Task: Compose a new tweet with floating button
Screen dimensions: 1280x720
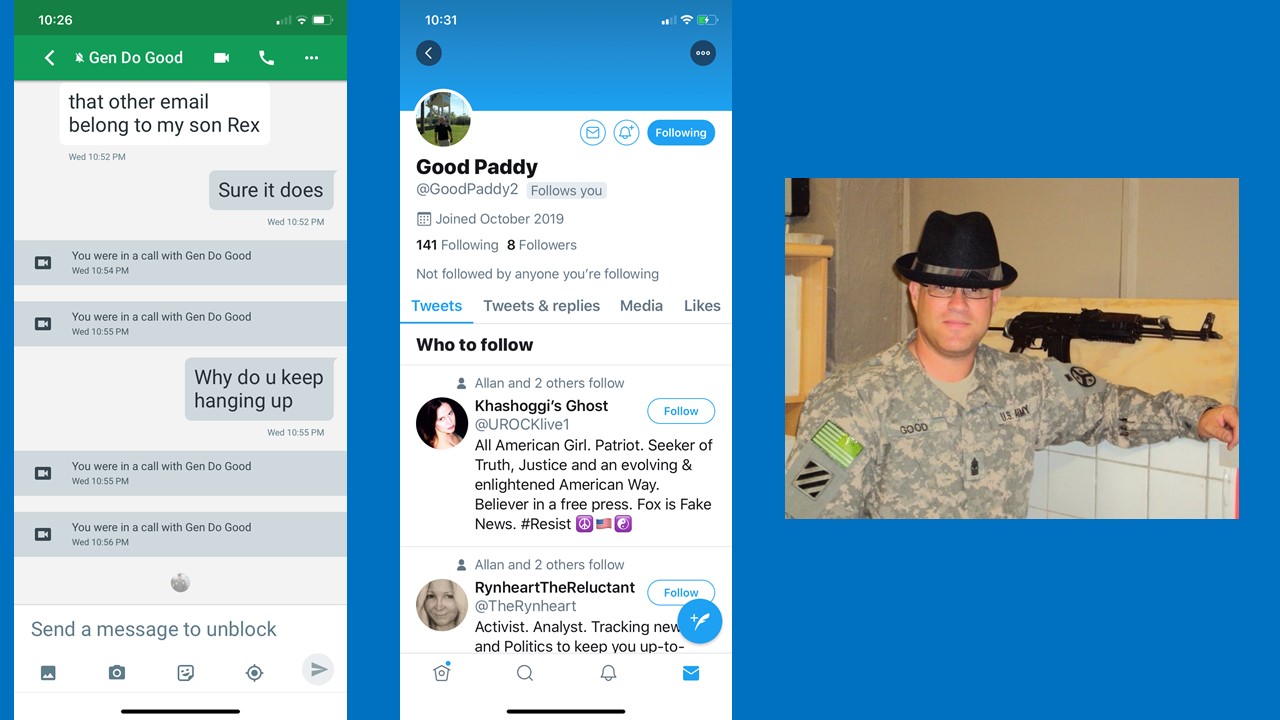Action: (700, 621)
